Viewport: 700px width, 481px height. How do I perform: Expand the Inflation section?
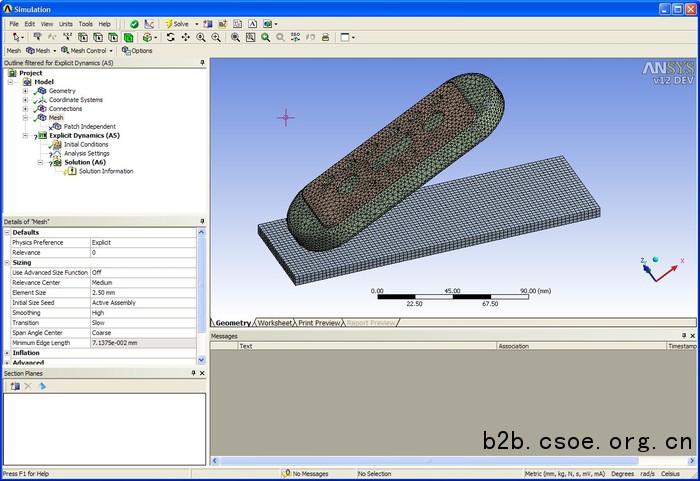click(7, 352)
